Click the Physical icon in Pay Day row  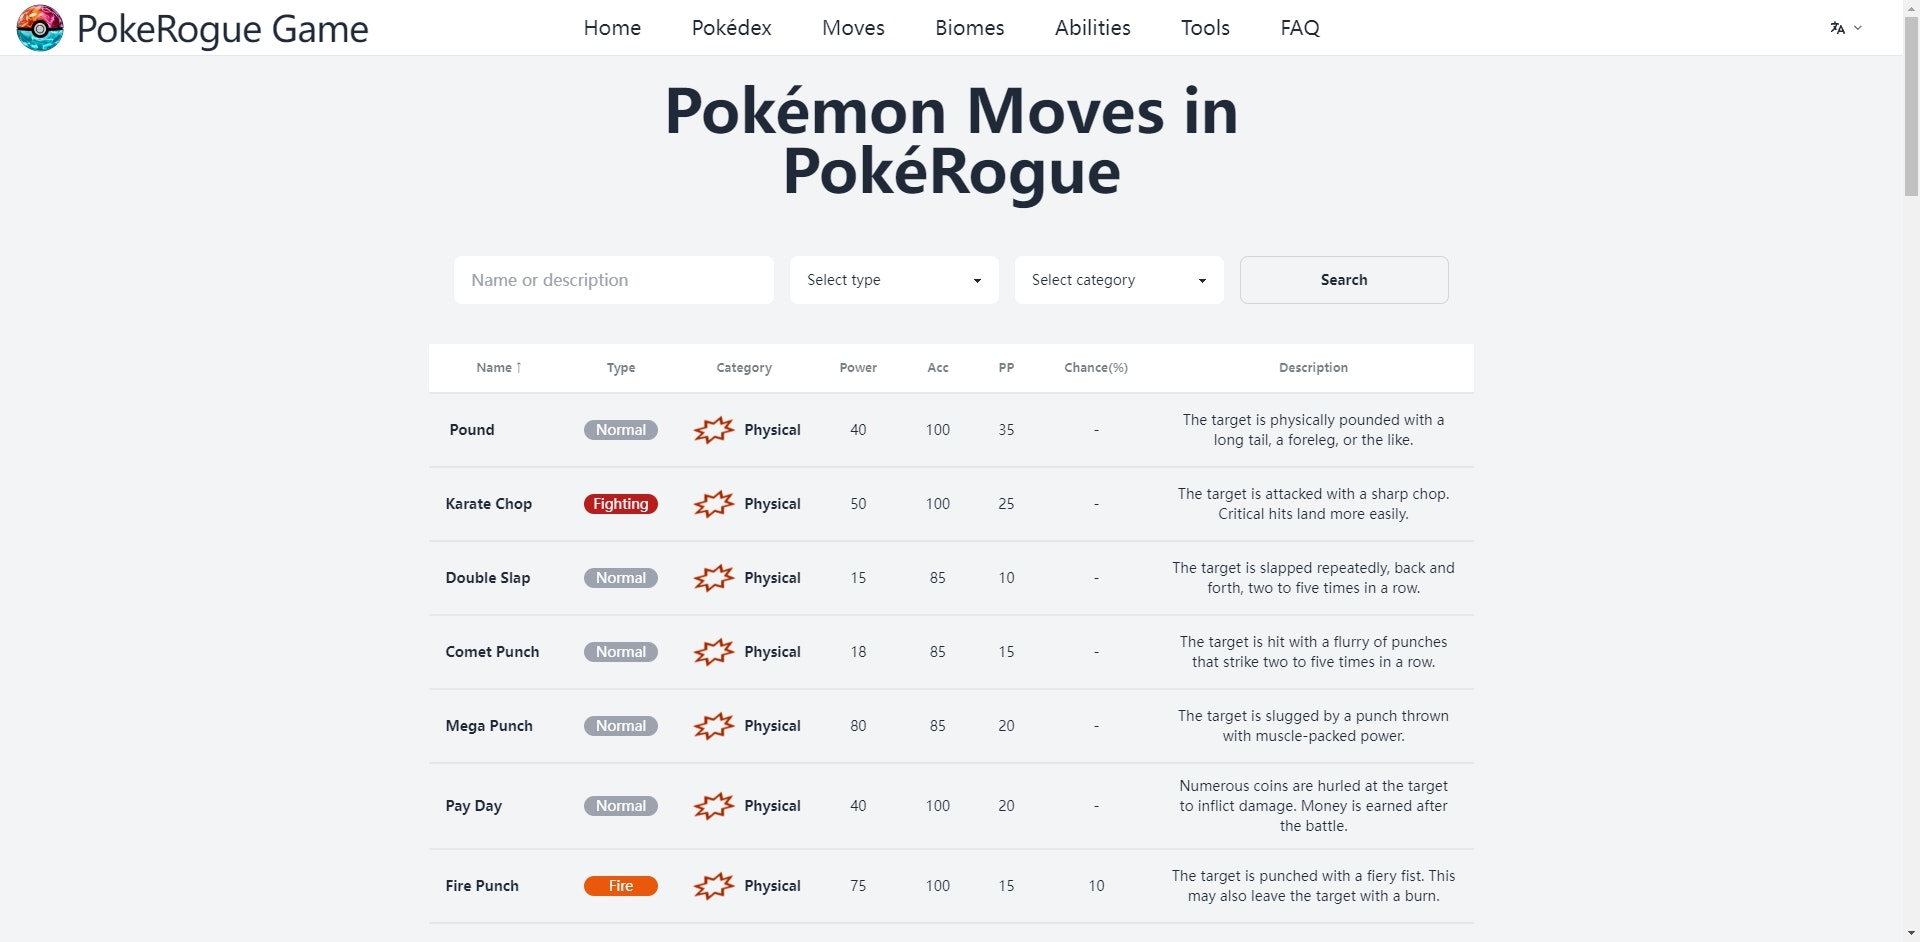tap(714, 806)
